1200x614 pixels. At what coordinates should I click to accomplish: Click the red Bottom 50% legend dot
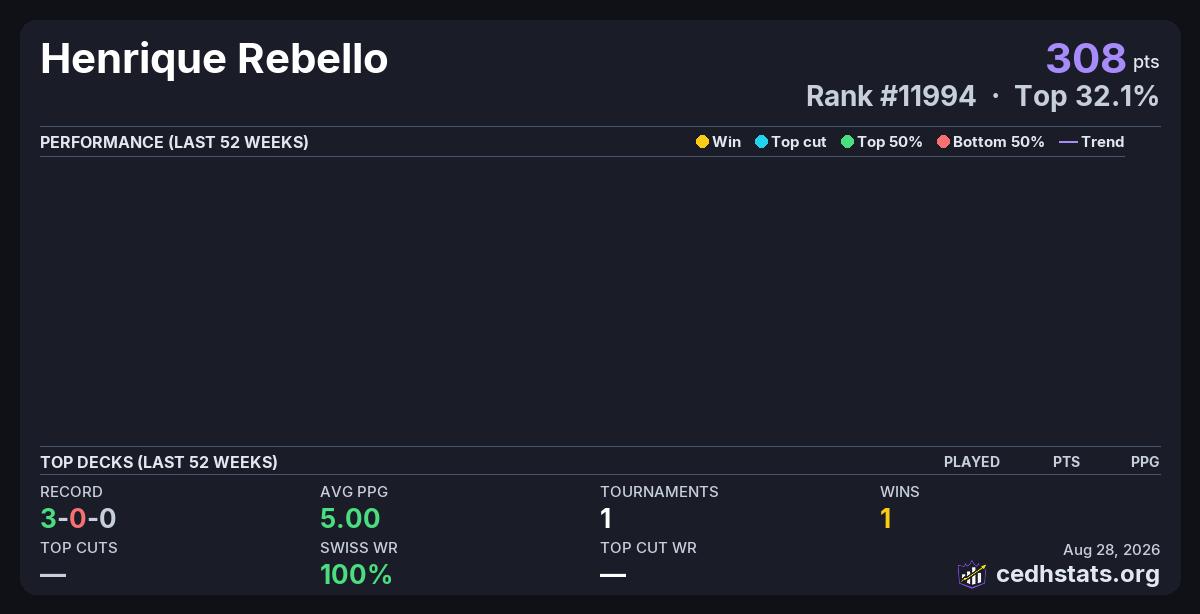click(x=943, y=142)
